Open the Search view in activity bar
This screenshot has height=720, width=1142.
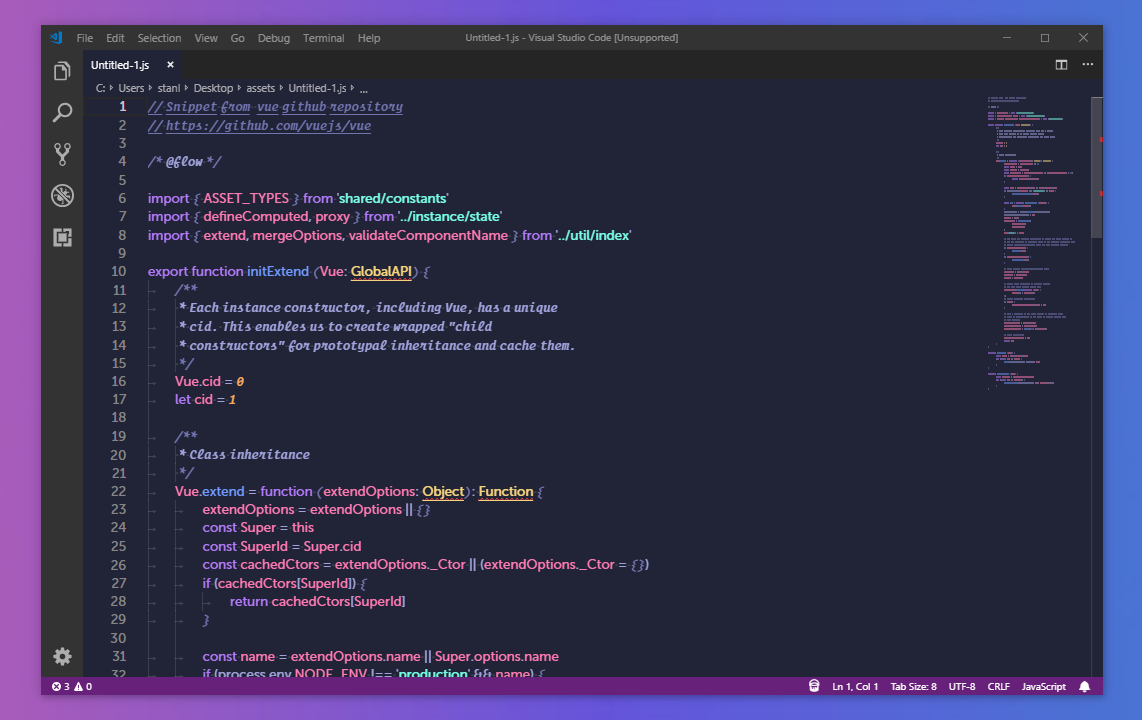click(x=62, y=112)
